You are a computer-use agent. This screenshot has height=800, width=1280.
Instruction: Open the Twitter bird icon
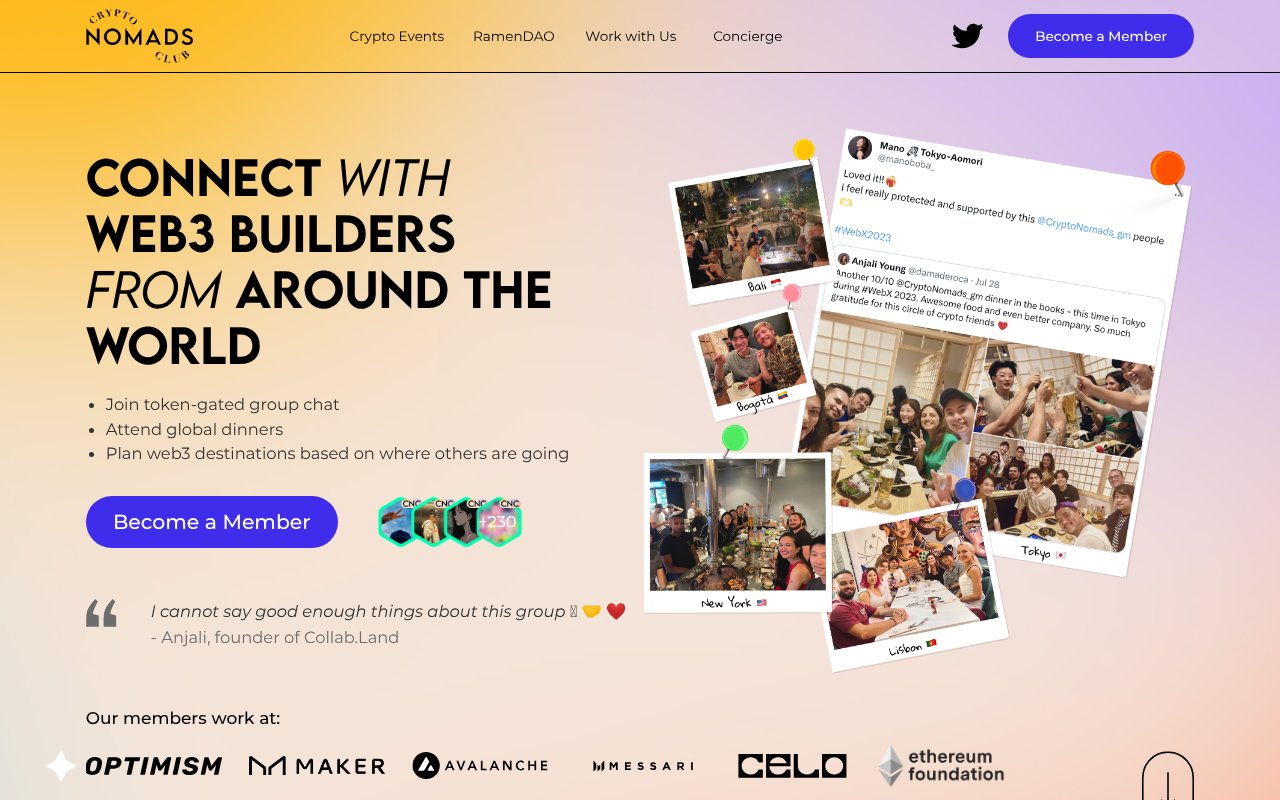(967, 36)
